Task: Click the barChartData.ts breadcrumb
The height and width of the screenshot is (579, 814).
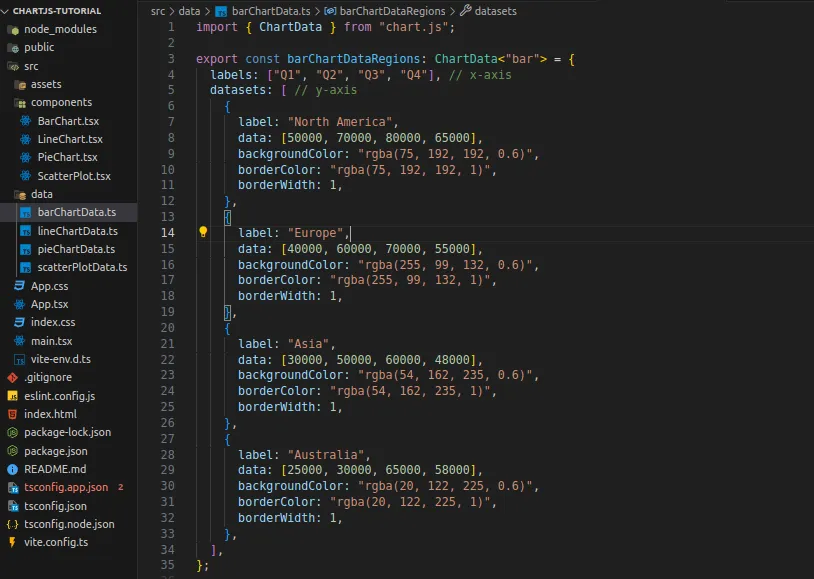Action: [x=270, y=11]
